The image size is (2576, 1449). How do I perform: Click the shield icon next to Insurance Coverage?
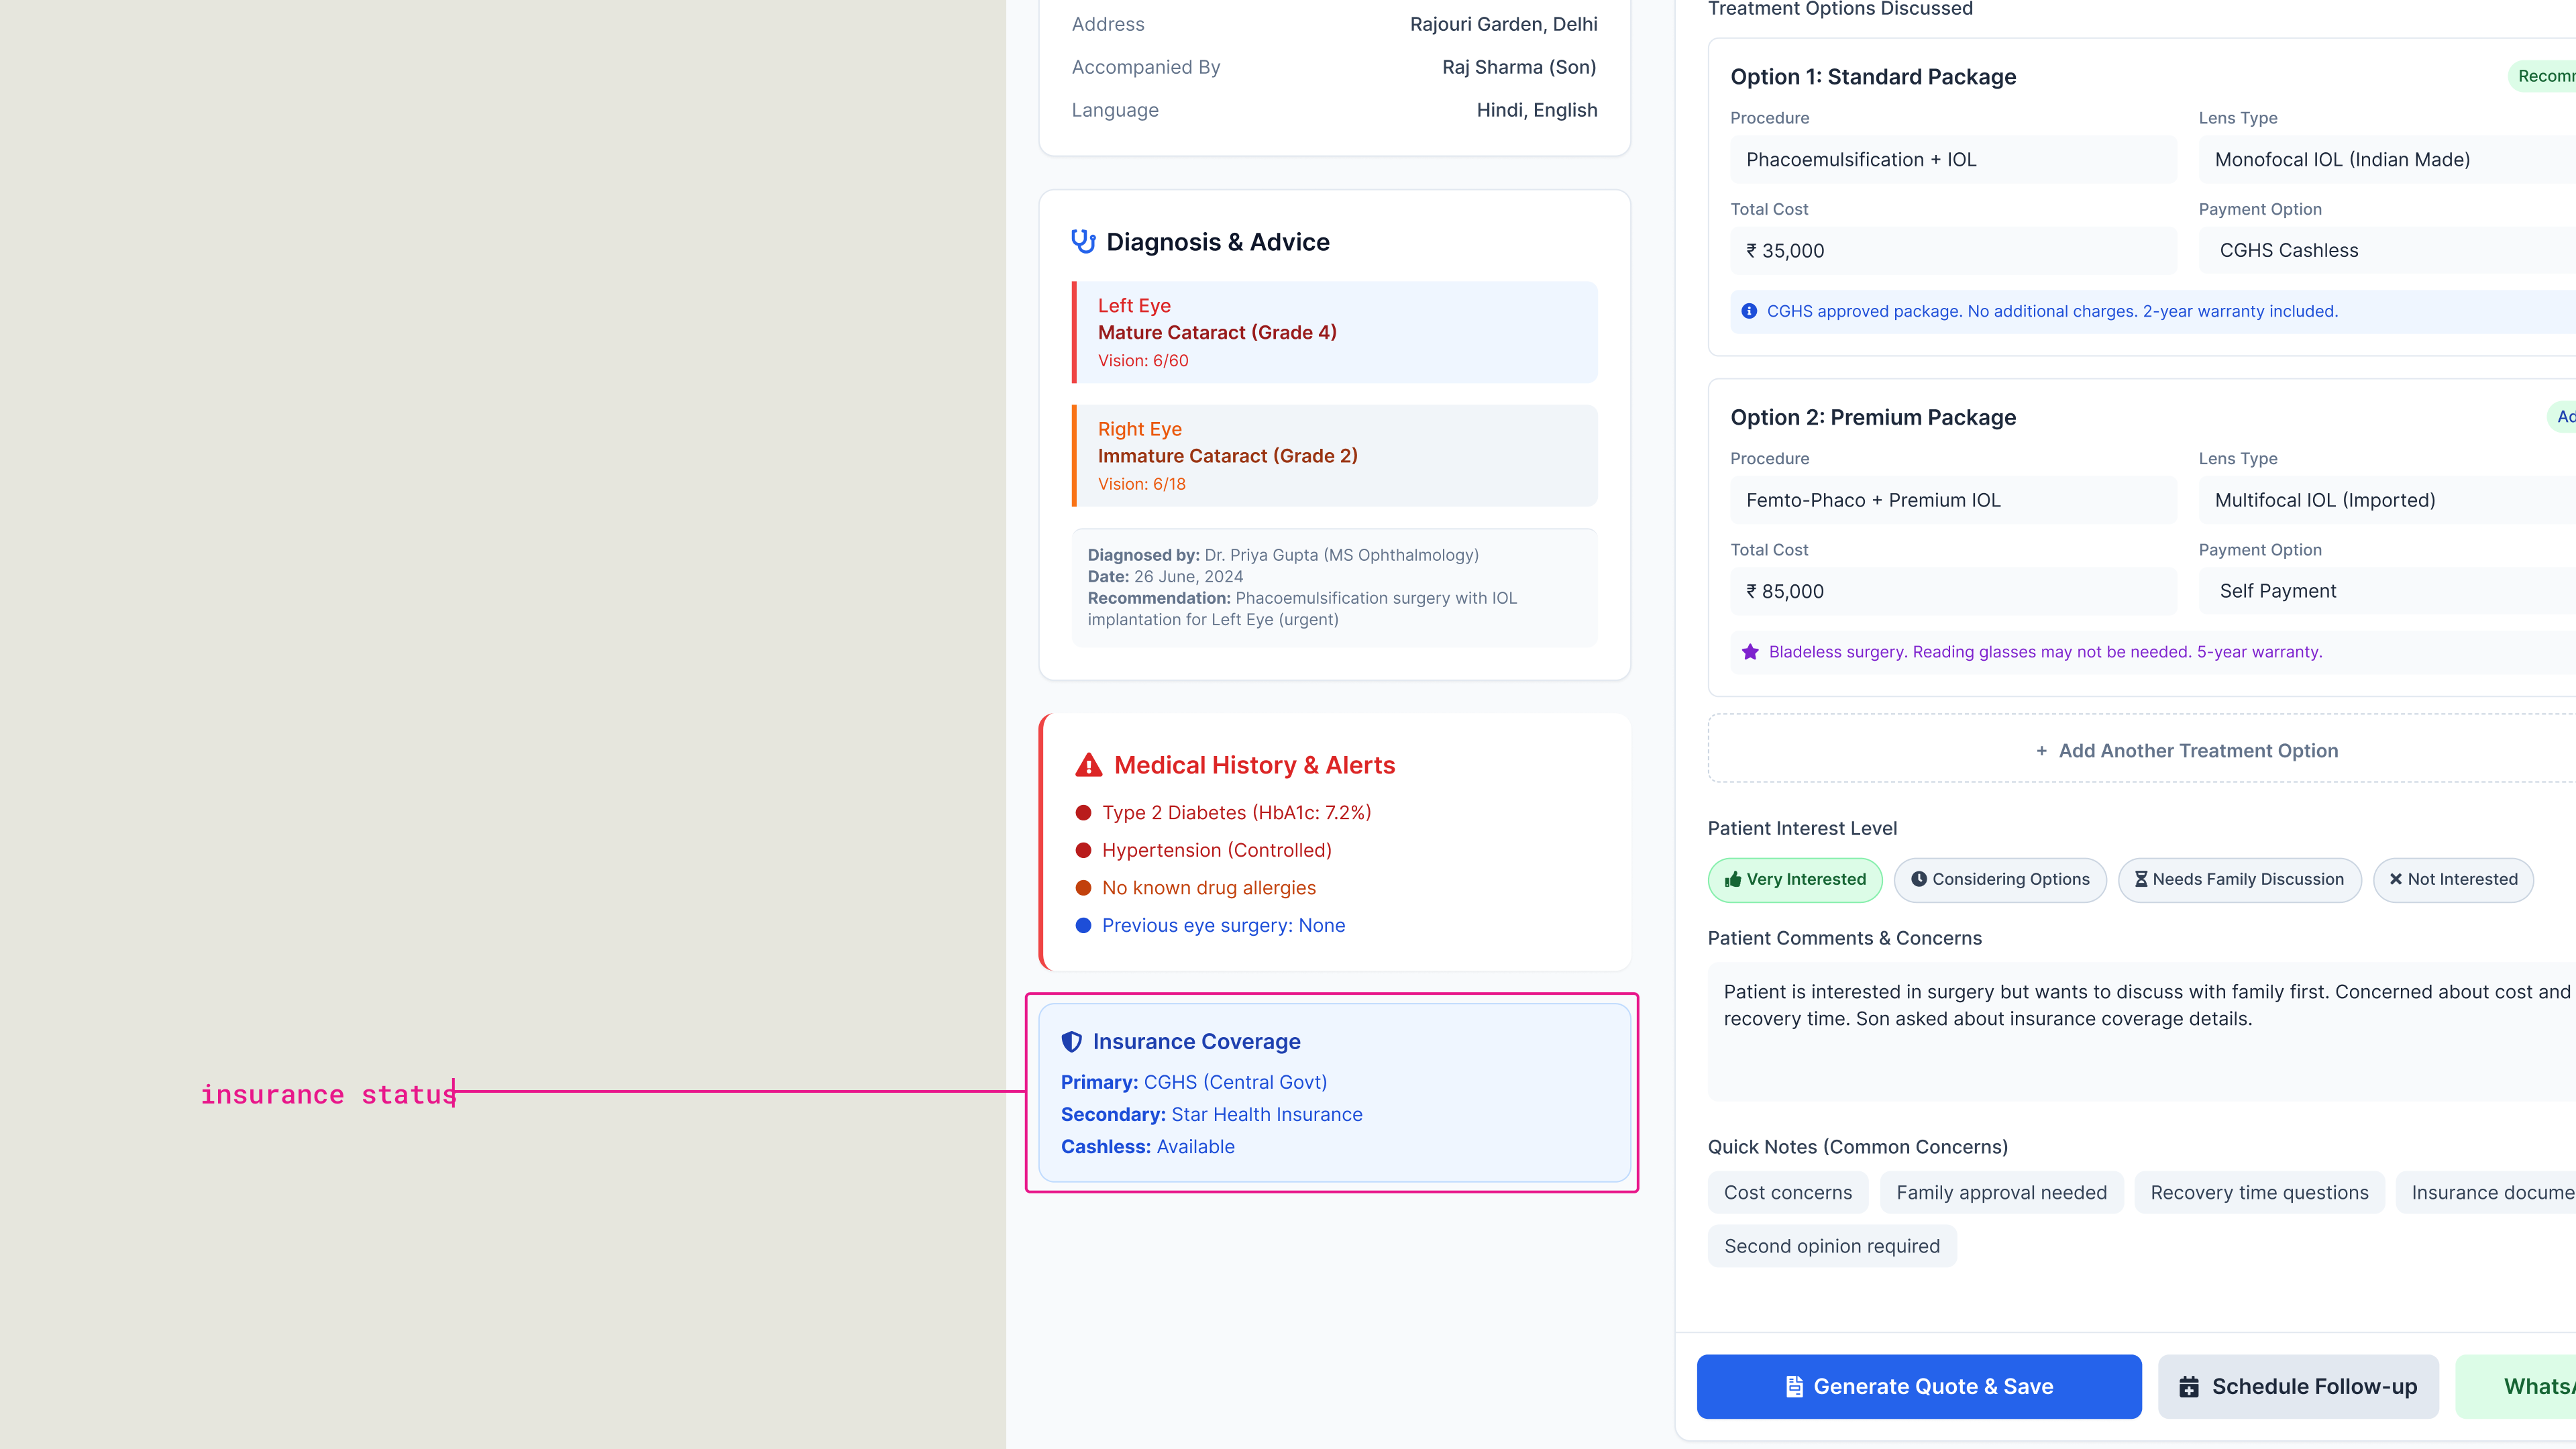(x=1071, y=1041)
